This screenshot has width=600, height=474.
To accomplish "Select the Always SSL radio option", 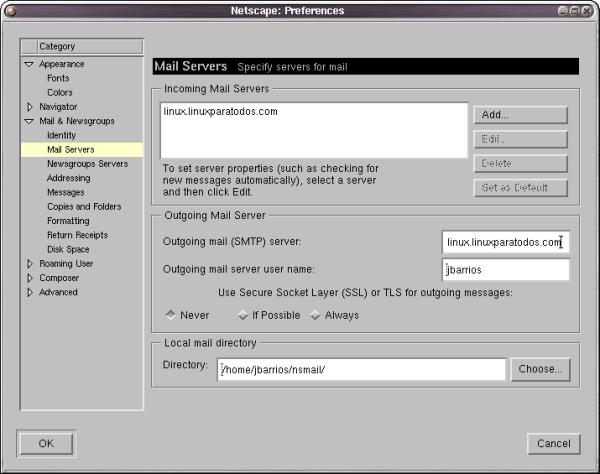I will (x=315, y=315).
